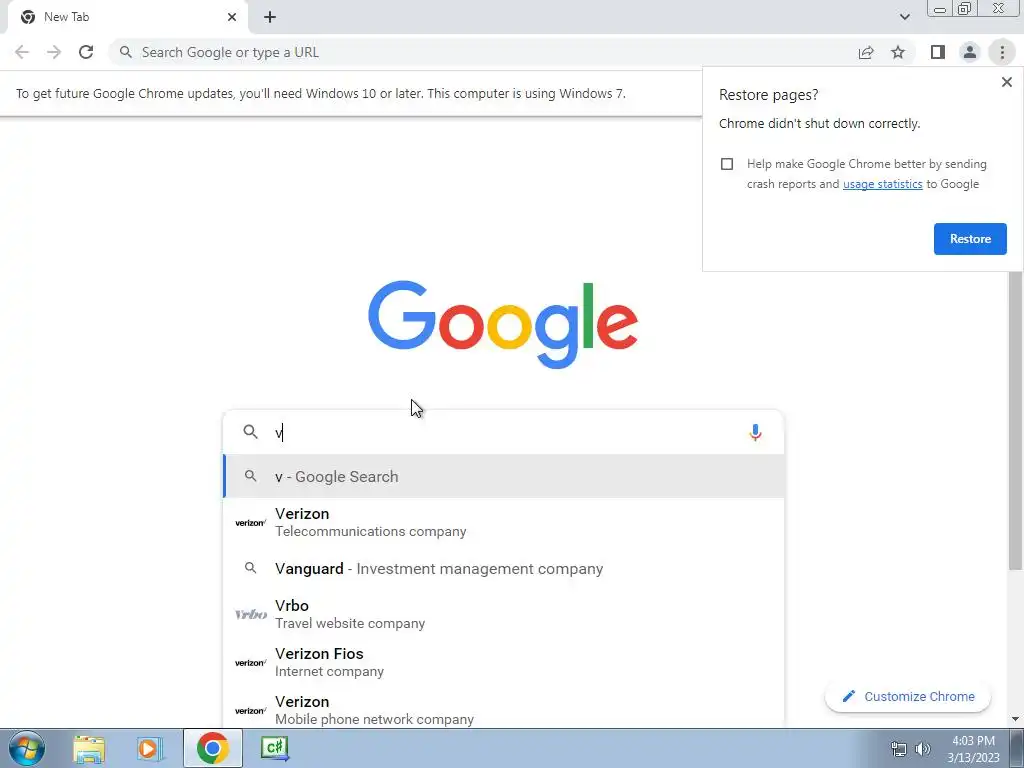Click the network tray icon
1024x768 pixels.
[899, 749]
